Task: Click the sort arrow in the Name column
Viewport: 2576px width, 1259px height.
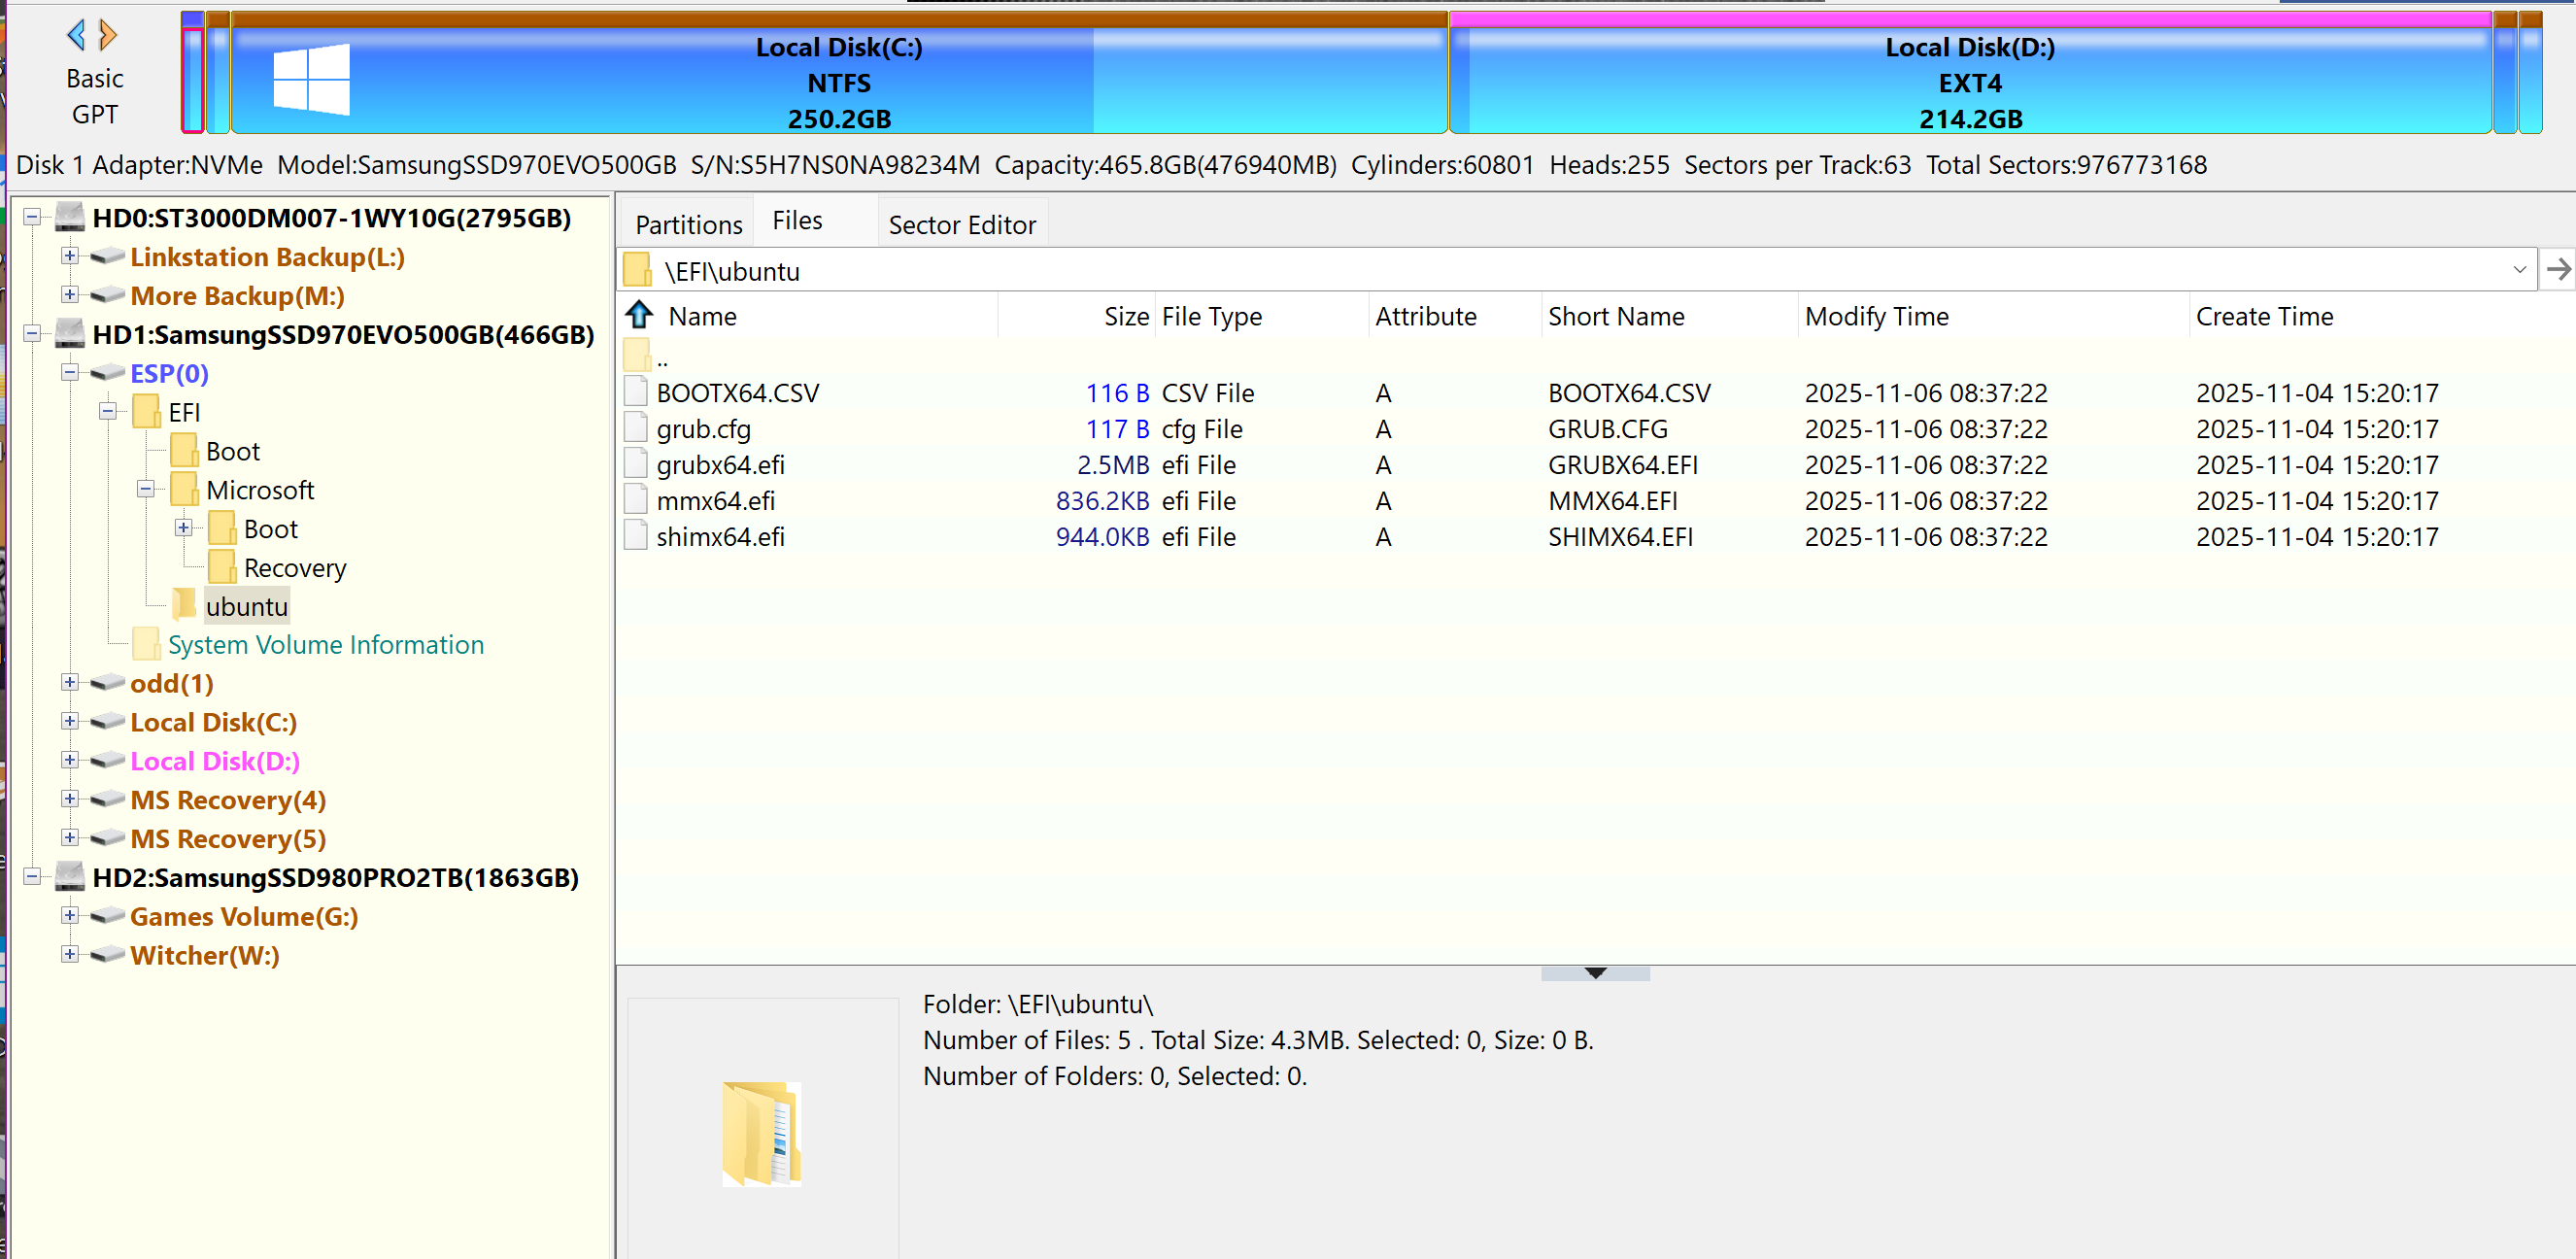Action: (638, 315)
